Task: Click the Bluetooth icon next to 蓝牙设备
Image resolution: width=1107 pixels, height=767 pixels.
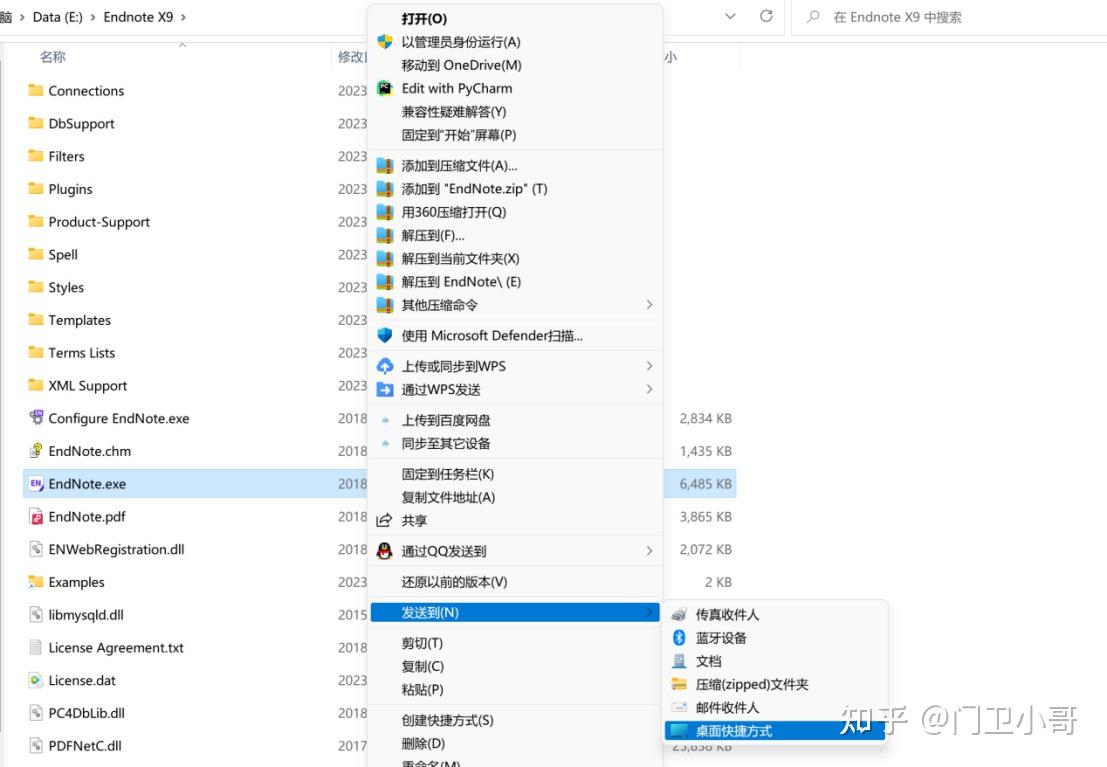Action: (678, 638)
